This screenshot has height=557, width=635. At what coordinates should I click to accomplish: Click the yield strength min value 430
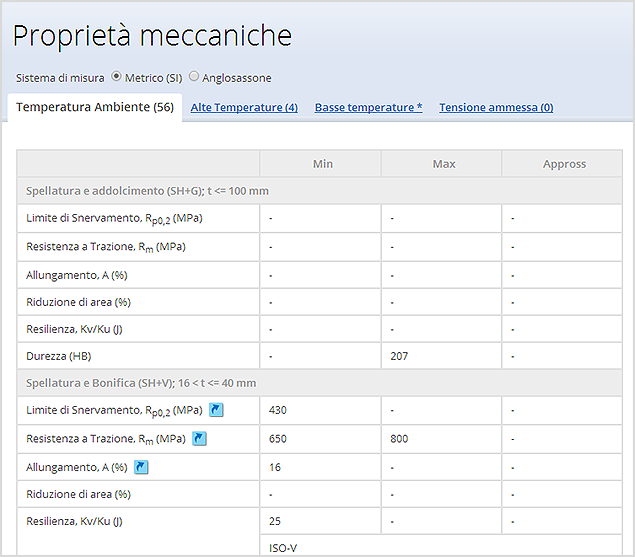coord(277,410)
